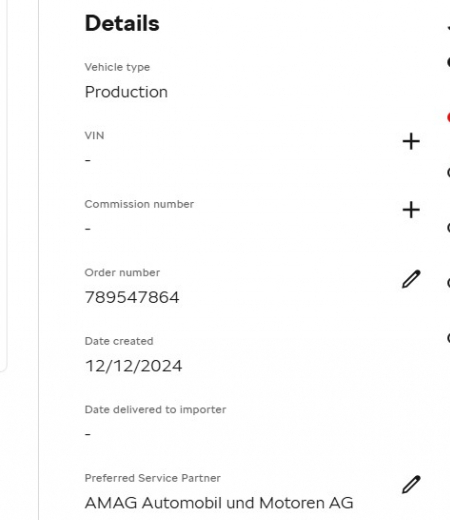Click the Details section heading
Screen dimensions: 450x520
[x=122, y=23]
